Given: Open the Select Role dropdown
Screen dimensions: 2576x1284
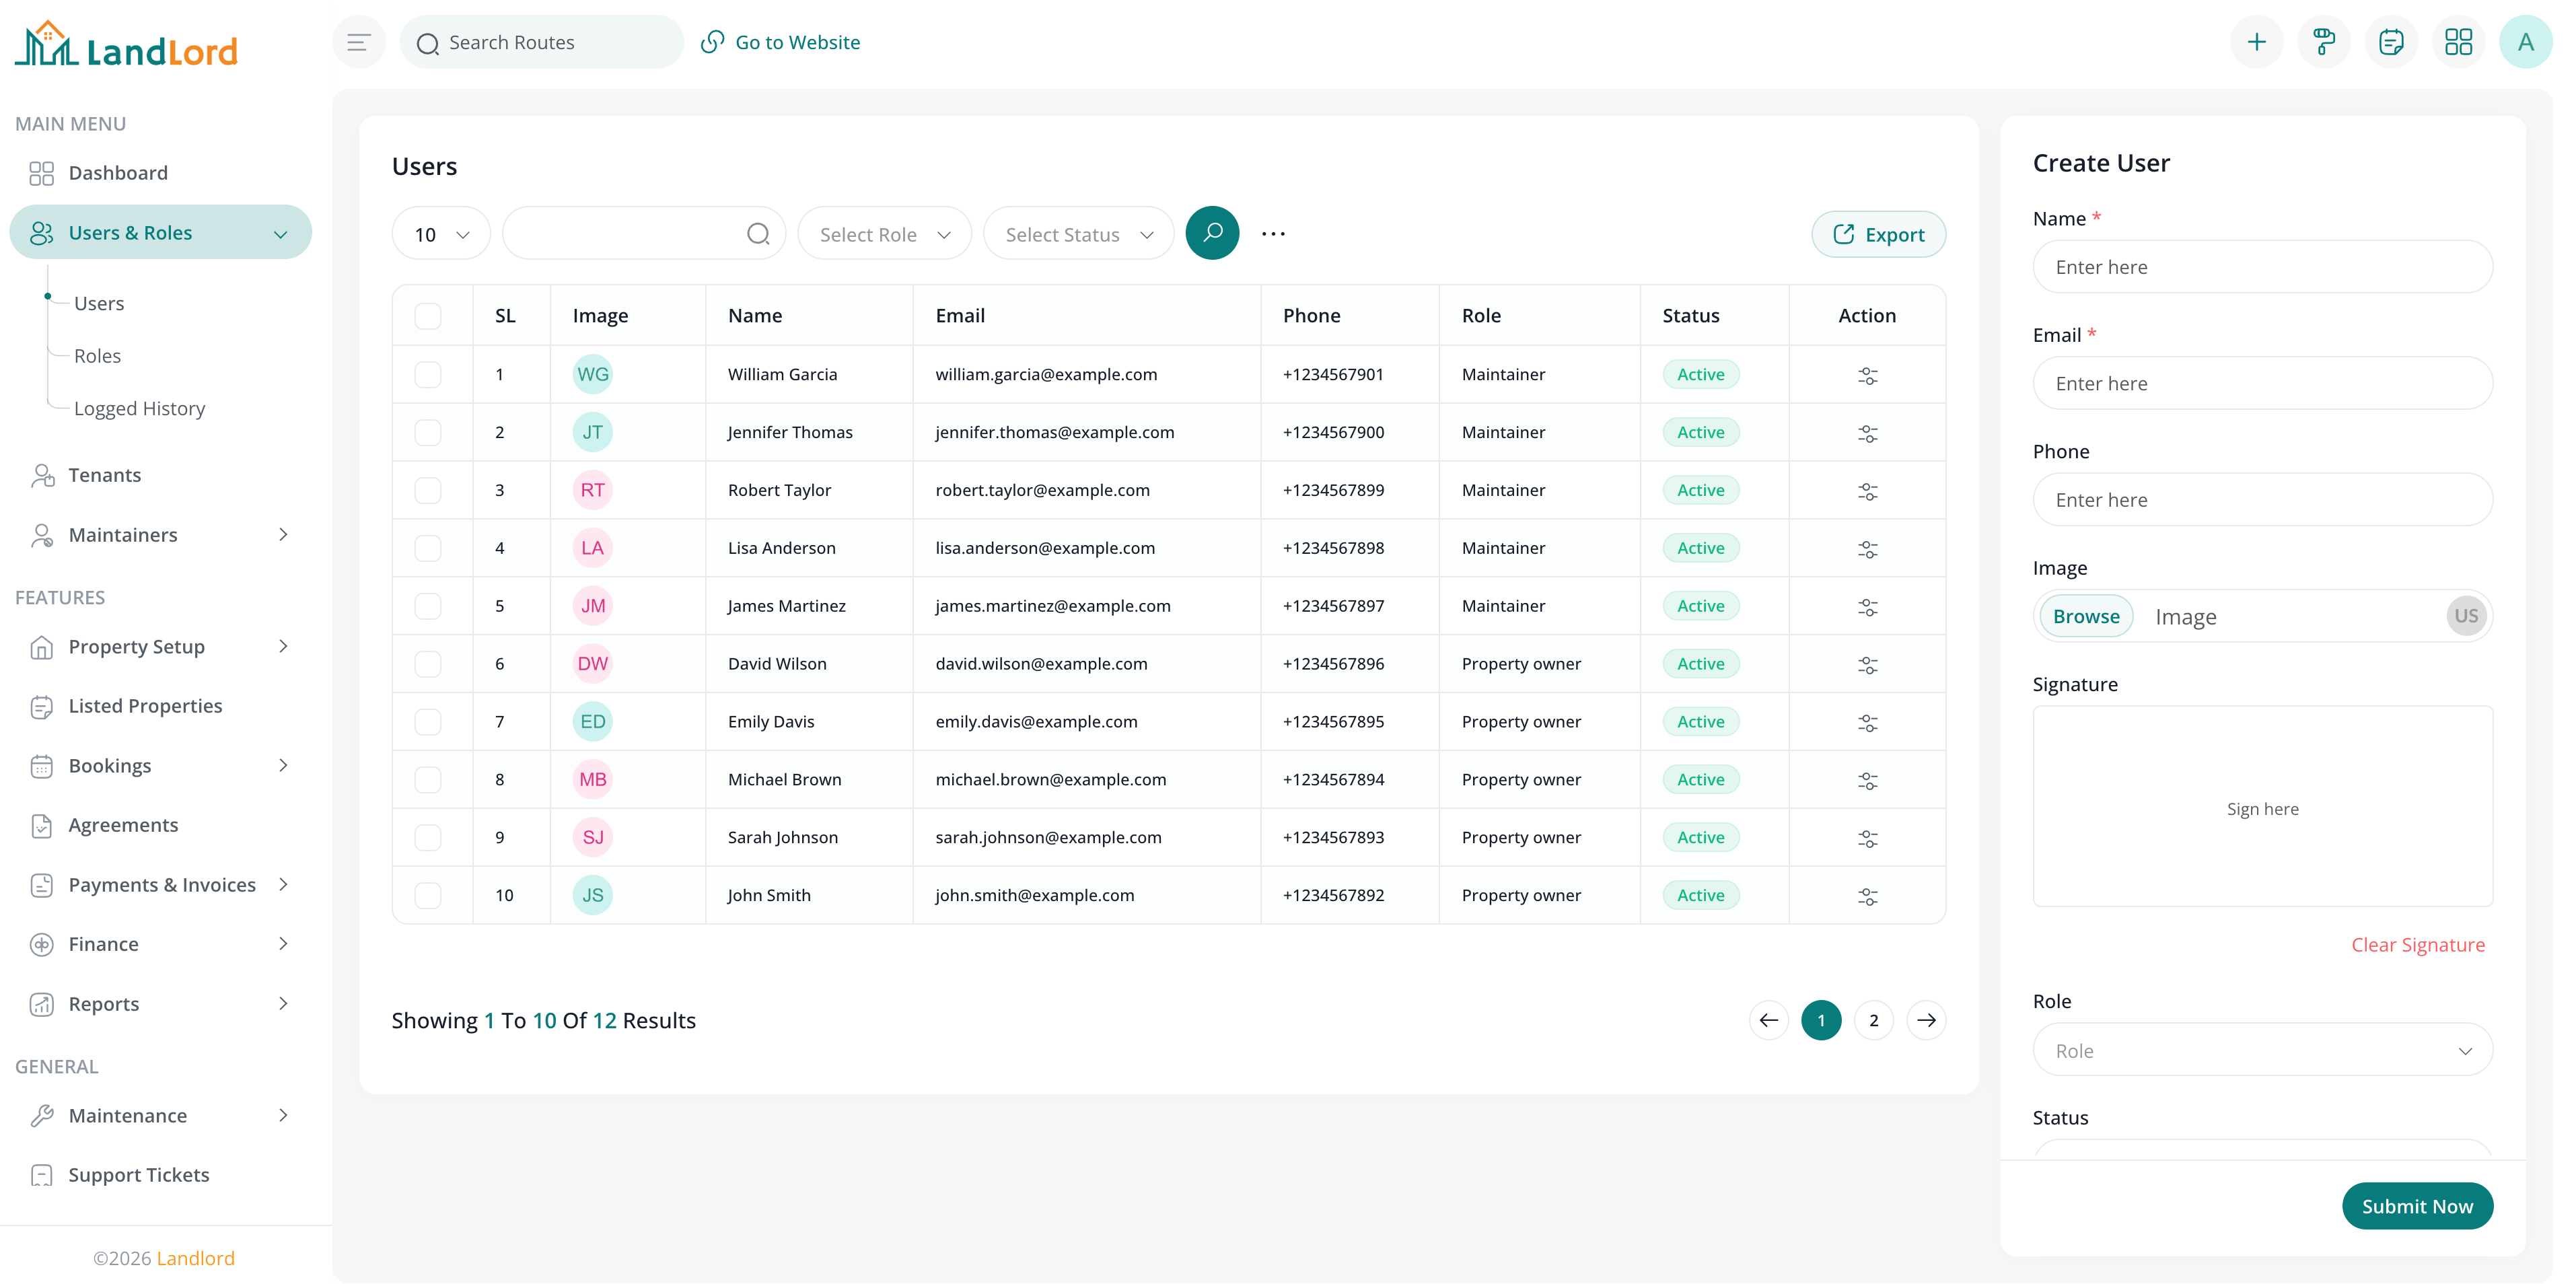Looking at the screenshot, I should (883, 233).
